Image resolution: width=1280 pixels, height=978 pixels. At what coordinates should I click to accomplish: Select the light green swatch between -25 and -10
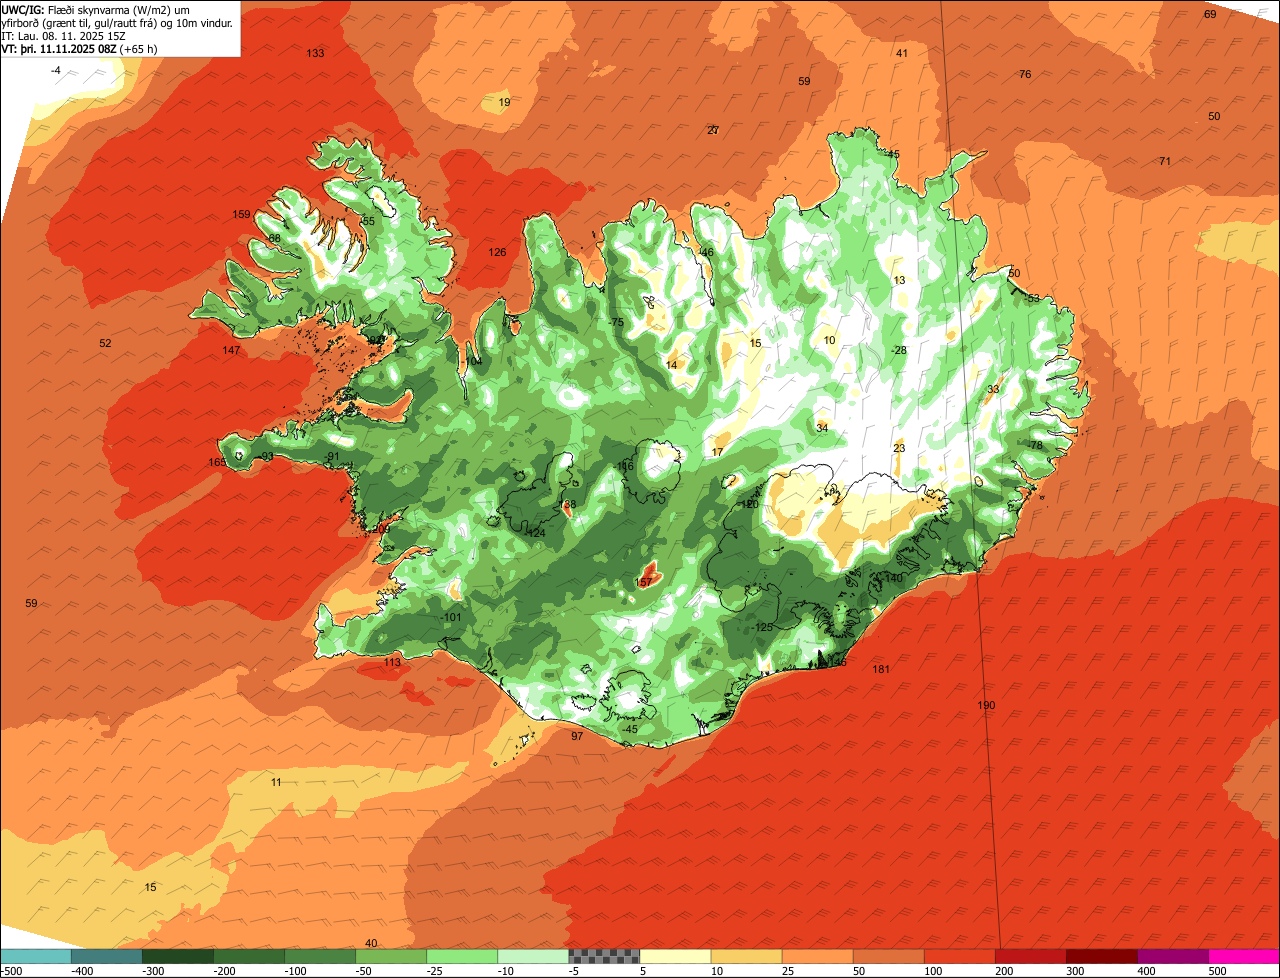coord(462,956)
